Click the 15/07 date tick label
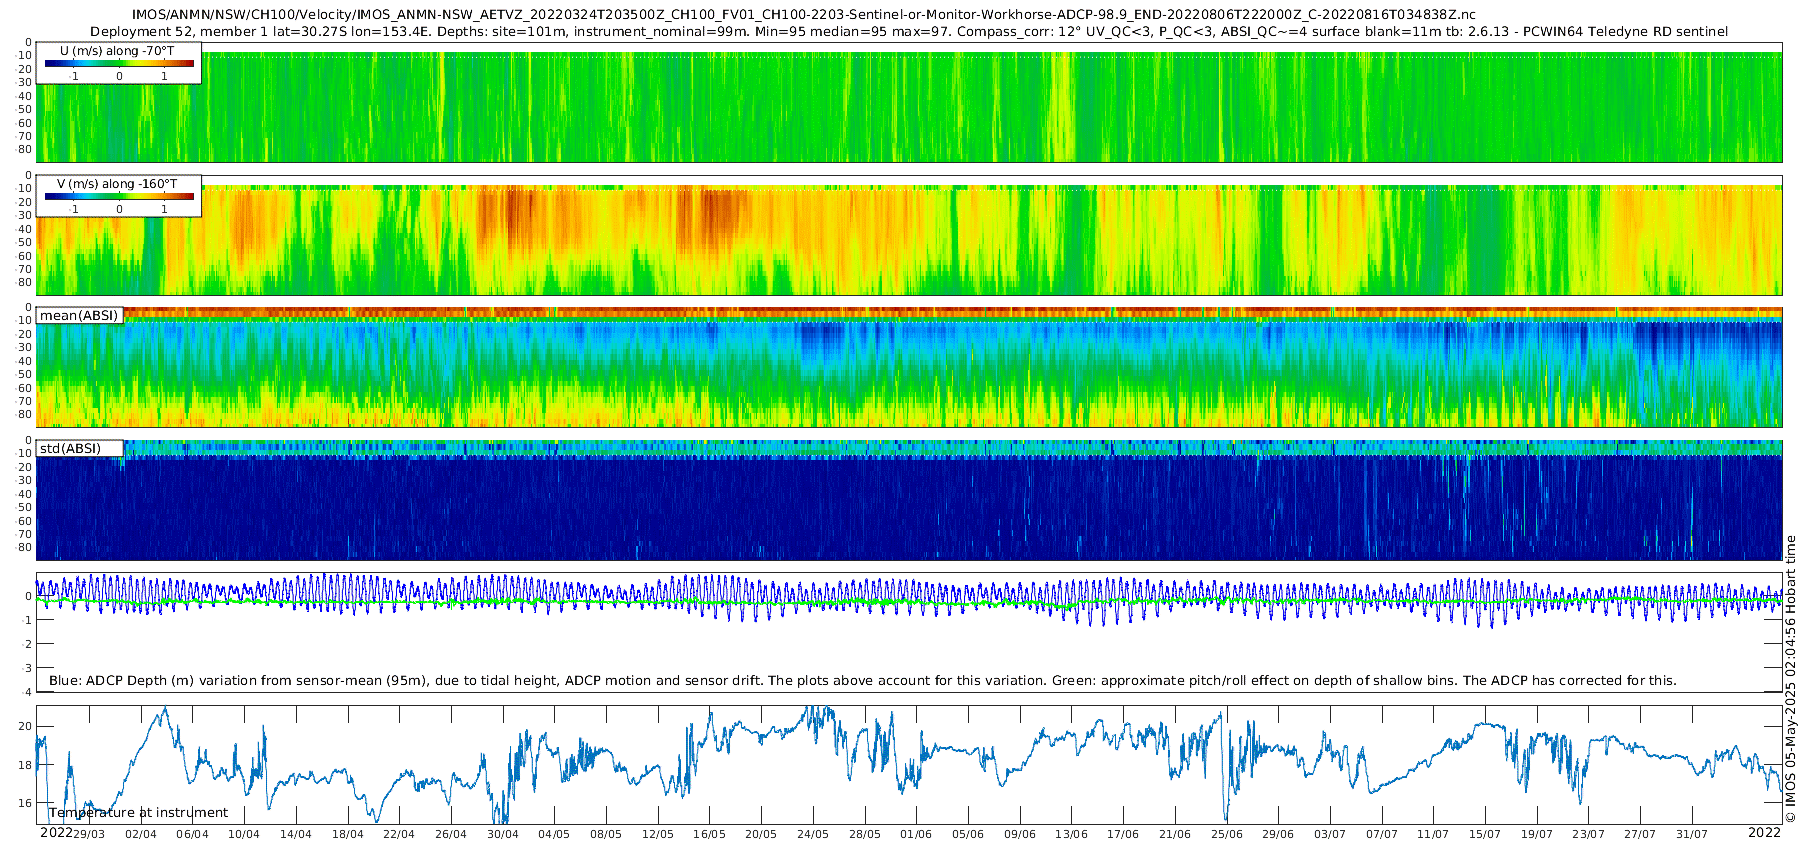The image size is (1800, 850). pos(1485,834)
